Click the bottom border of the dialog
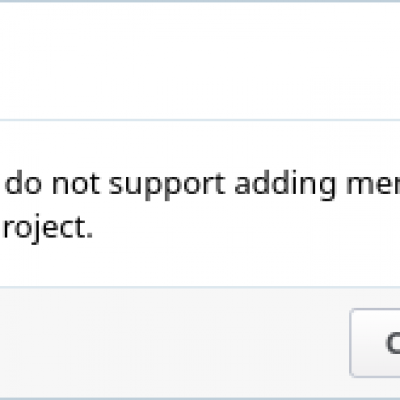Viewport: 400px width, 400px height. click(200, 398)
